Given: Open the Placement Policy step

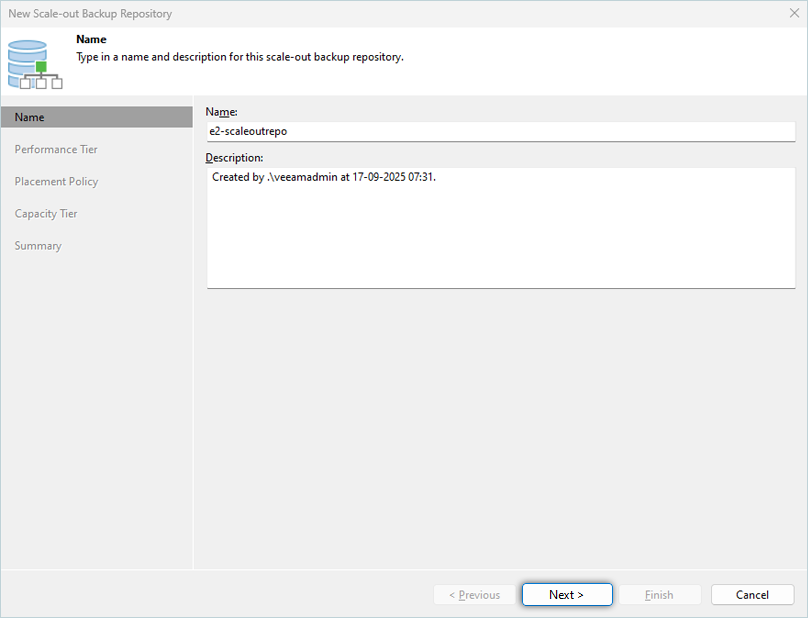Looking at the screenshot, I should 56,181.
